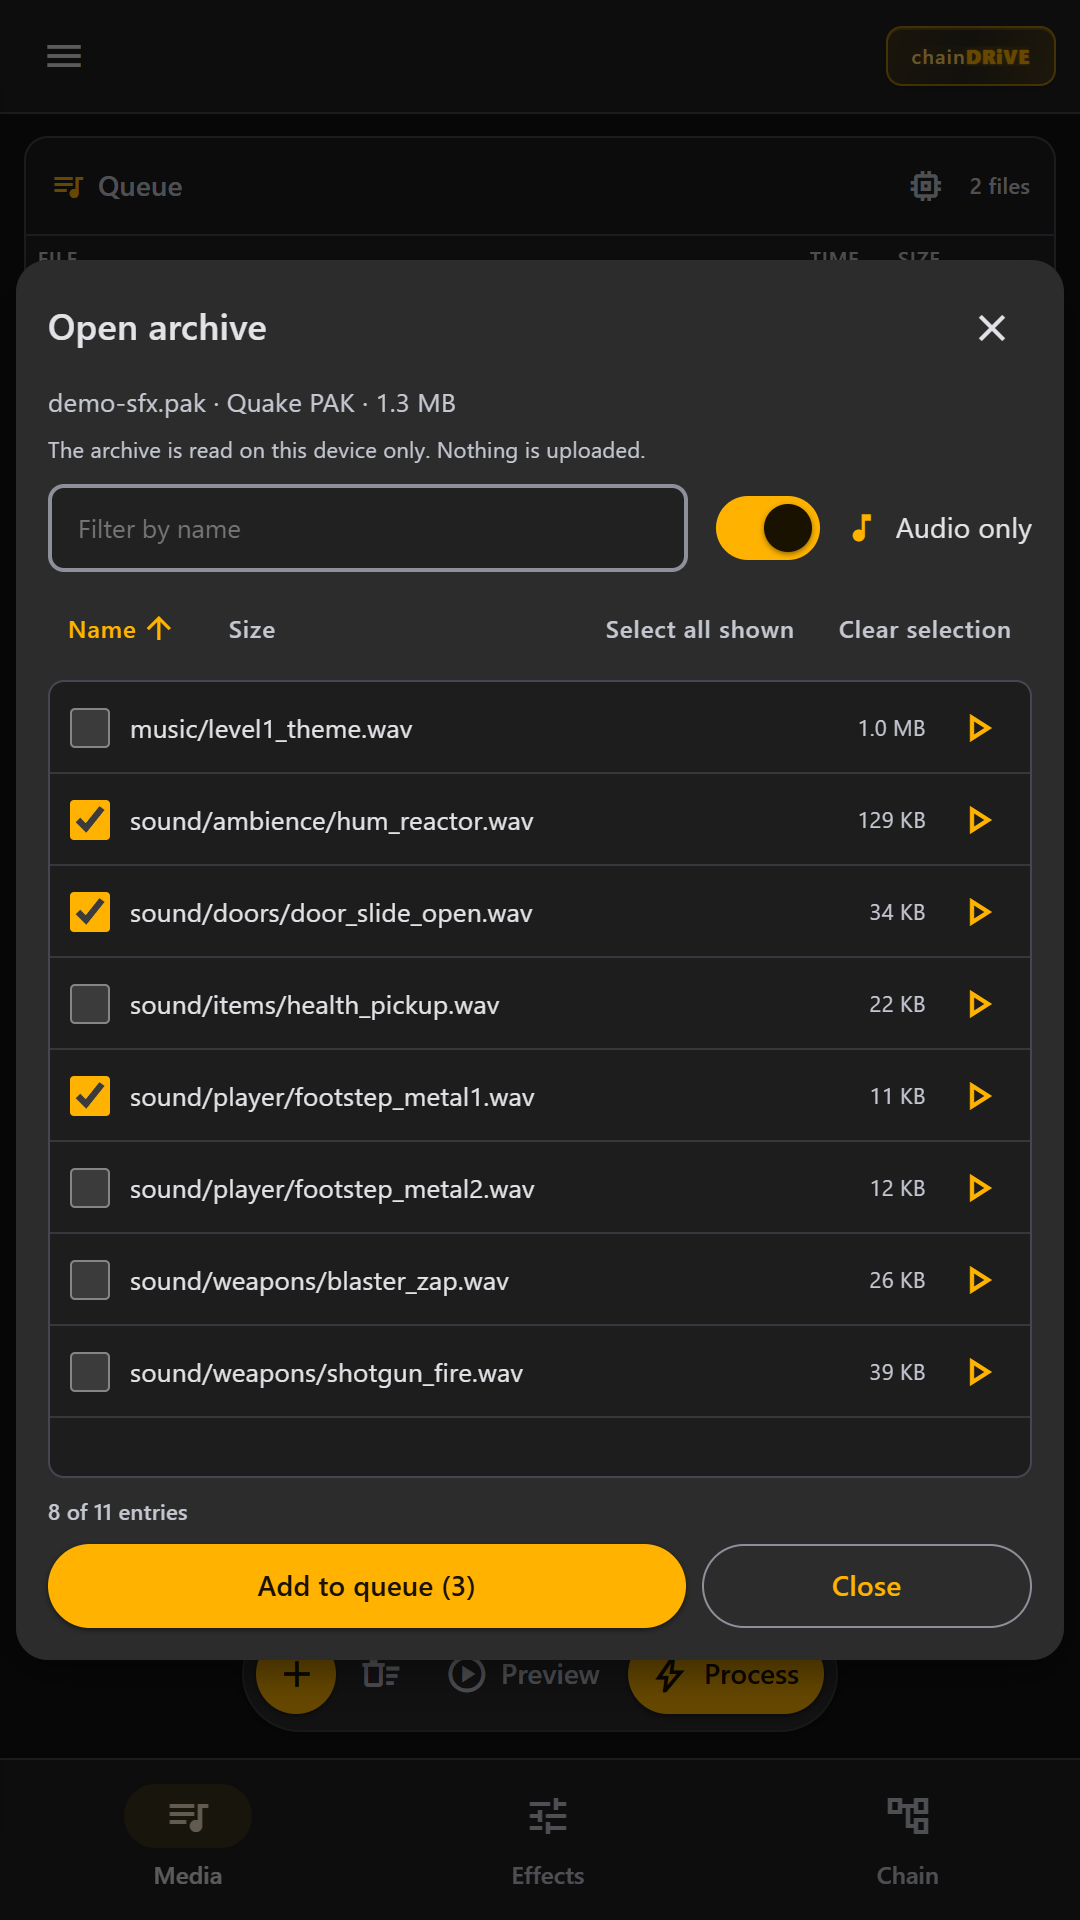This screenshot has height=1920, width=1080.
Task: Play preview of health_pickup.wav
Action: (x=980, y=1004)
